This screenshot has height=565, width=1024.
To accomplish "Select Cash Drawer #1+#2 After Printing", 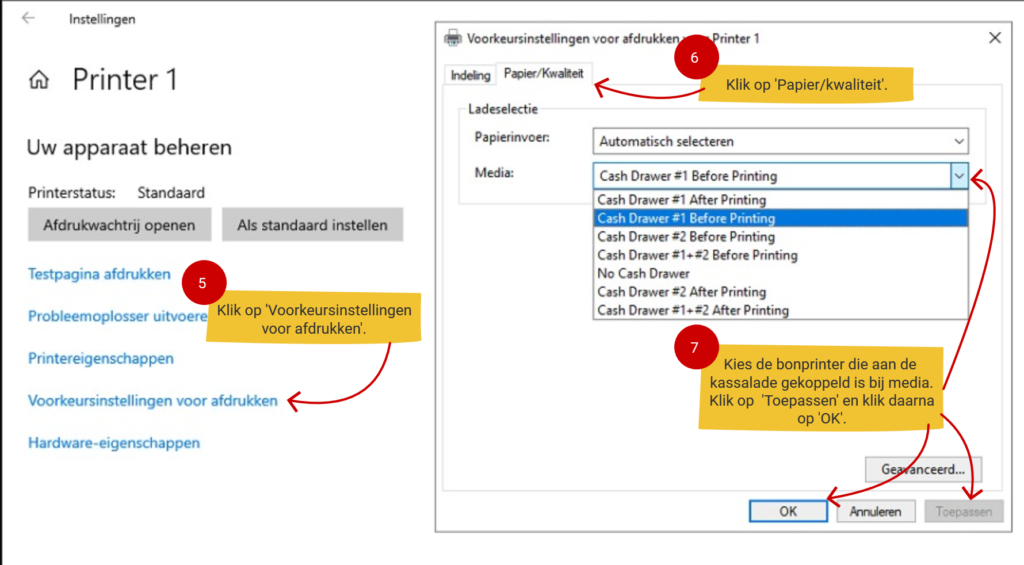I will pos(692,310).
